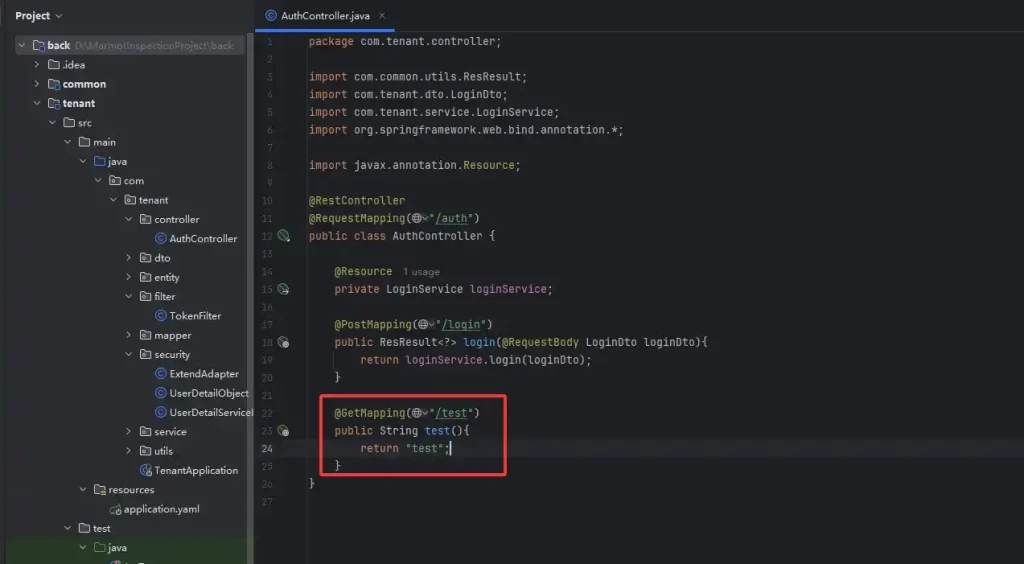Expand the common module folder
This screenshot has height=564, width=1024.
coord(37,84)
